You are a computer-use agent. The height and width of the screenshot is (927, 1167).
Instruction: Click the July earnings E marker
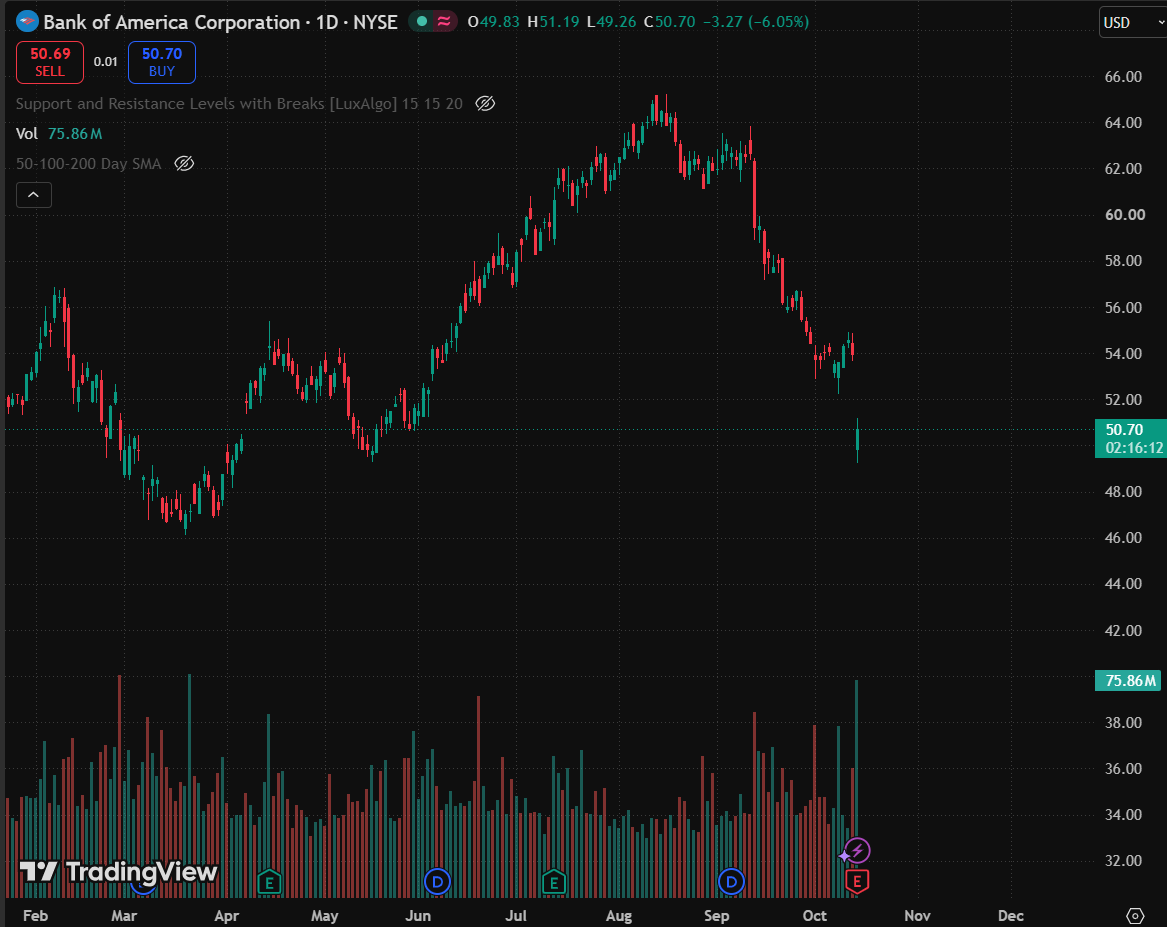click(x=554, y=882)
